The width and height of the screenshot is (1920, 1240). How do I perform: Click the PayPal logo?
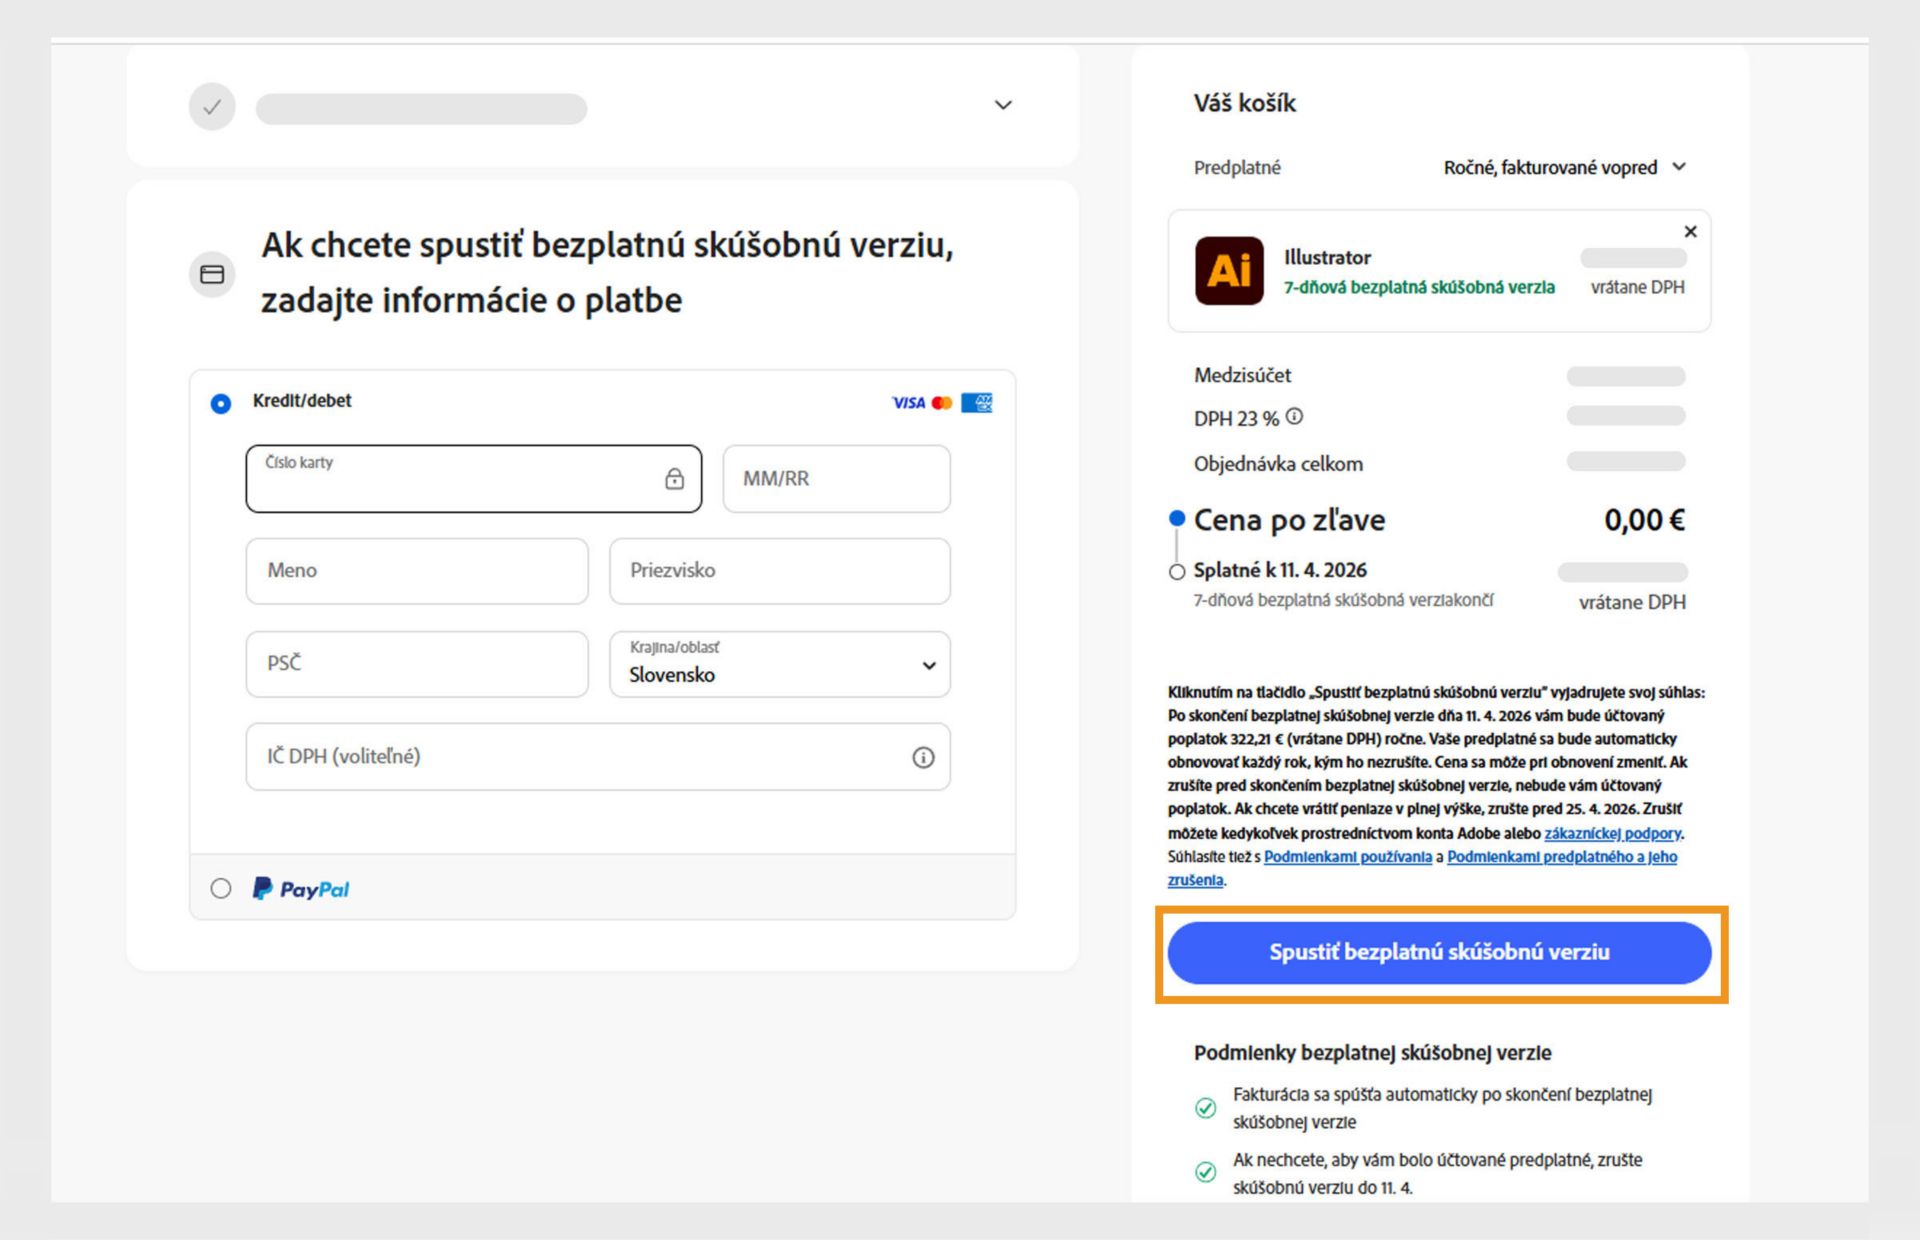[x=300, y=888]
